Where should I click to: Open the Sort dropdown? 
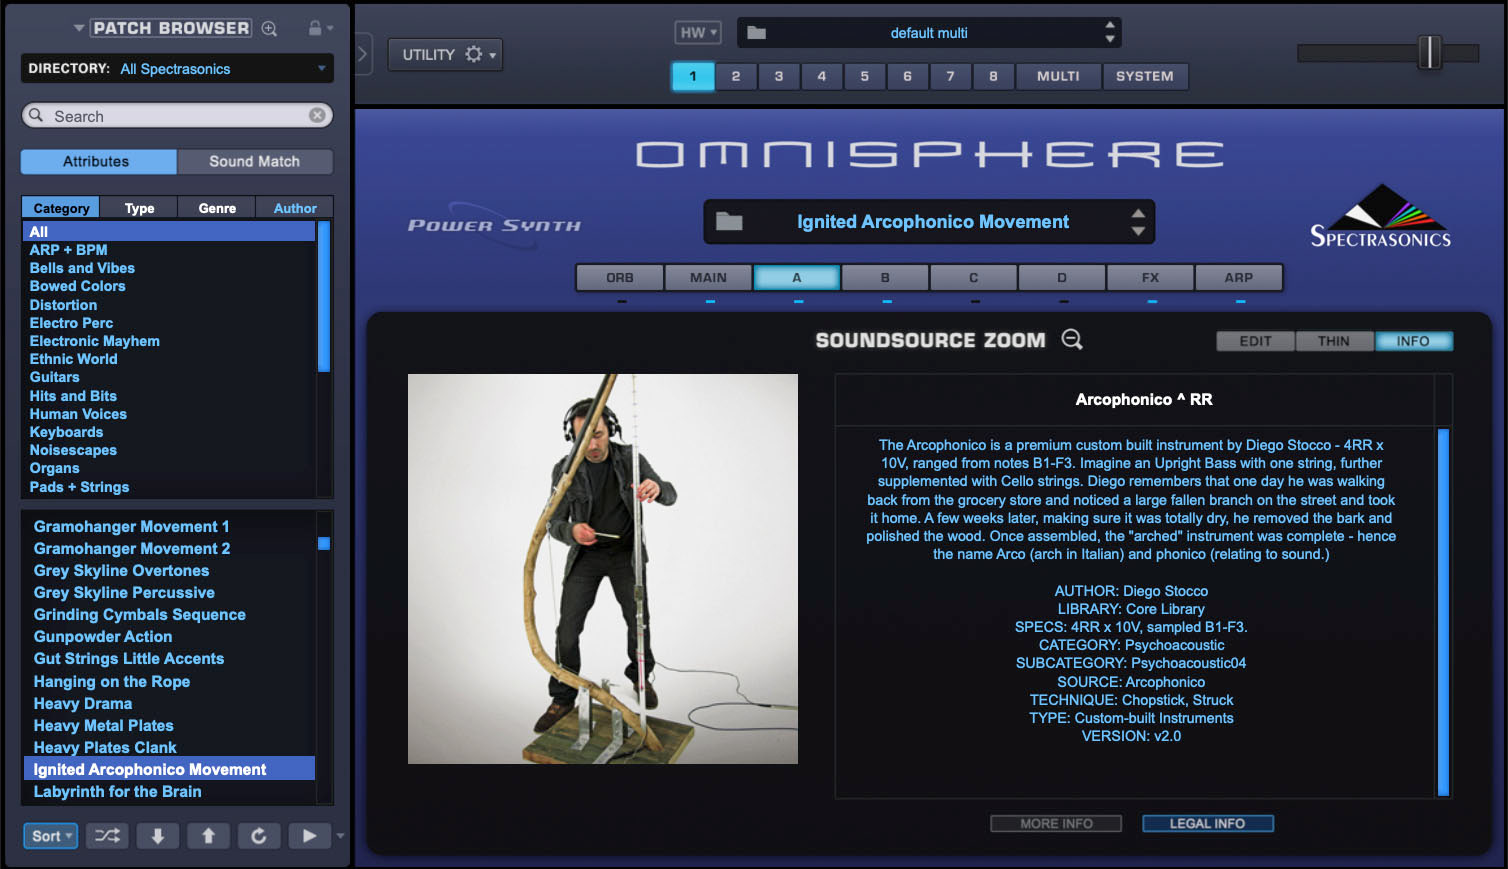50,836
